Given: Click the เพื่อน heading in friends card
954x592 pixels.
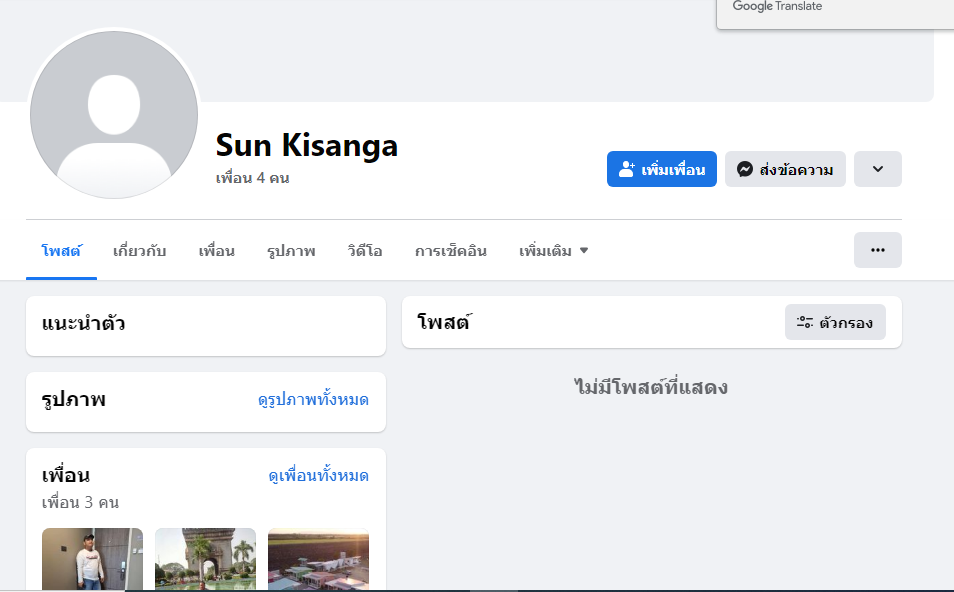Looking at the screenshot, I should [x=66, y=475].
